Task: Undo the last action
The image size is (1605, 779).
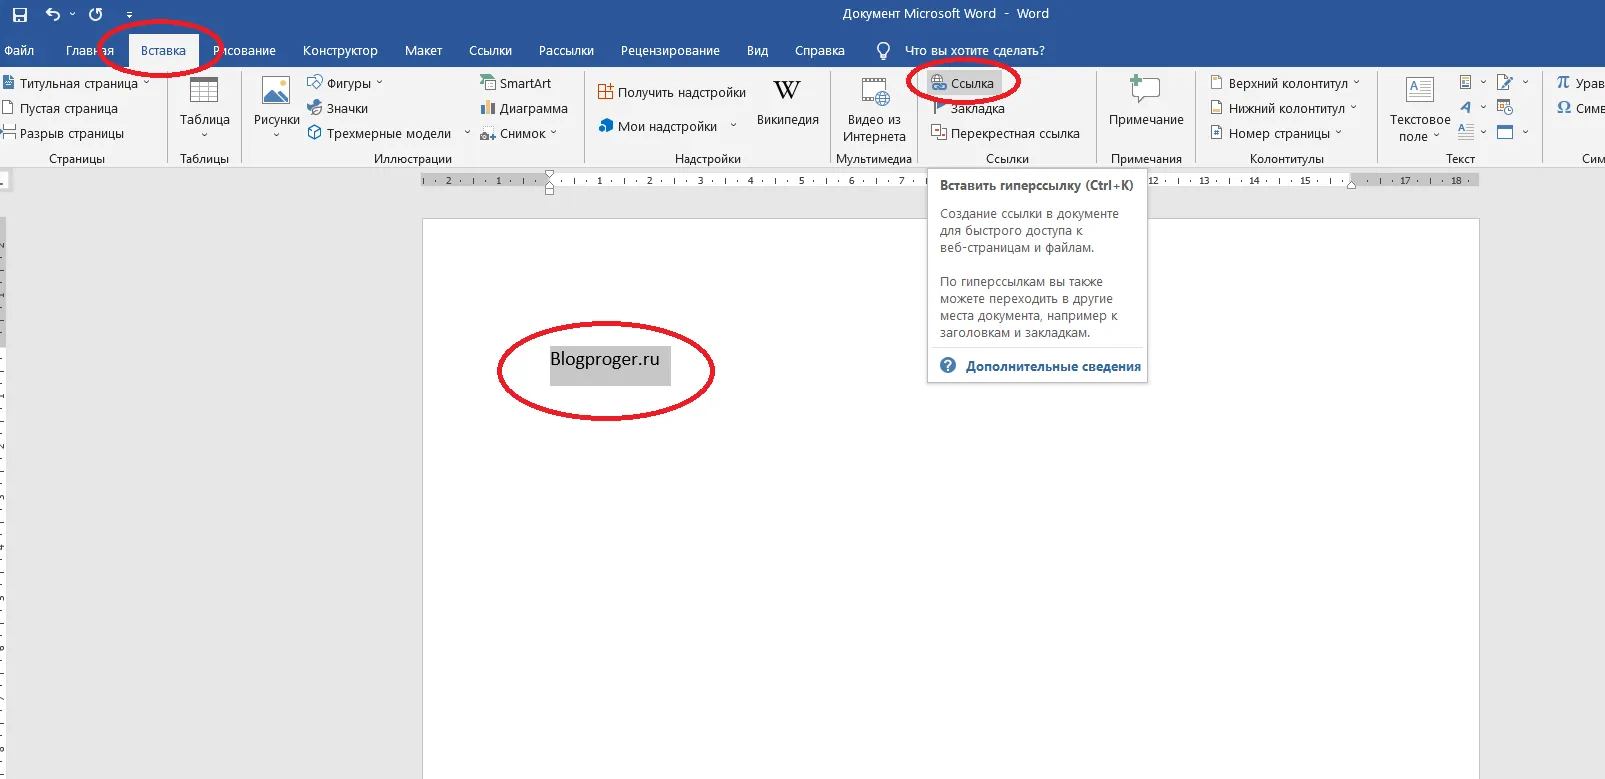Action: coord(53,14)
